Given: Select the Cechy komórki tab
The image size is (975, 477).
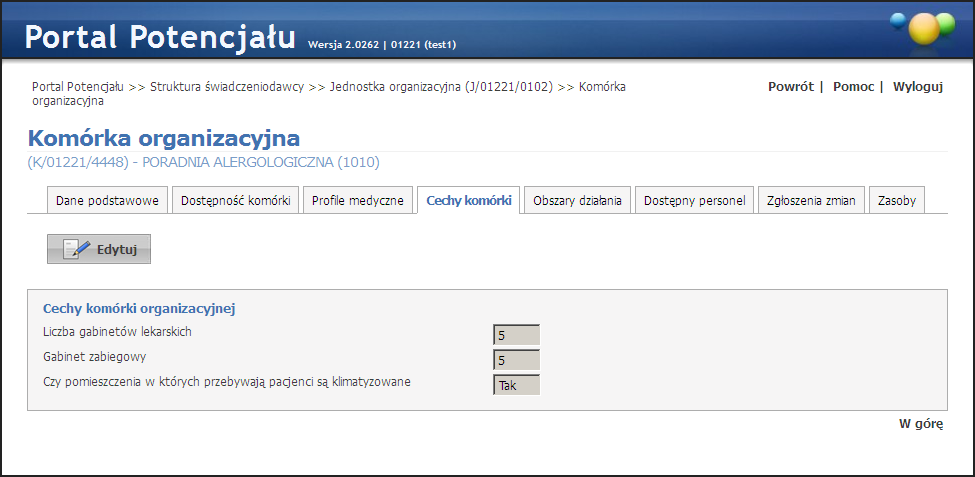Looking at the screenshot, I should tap(468, 201).
